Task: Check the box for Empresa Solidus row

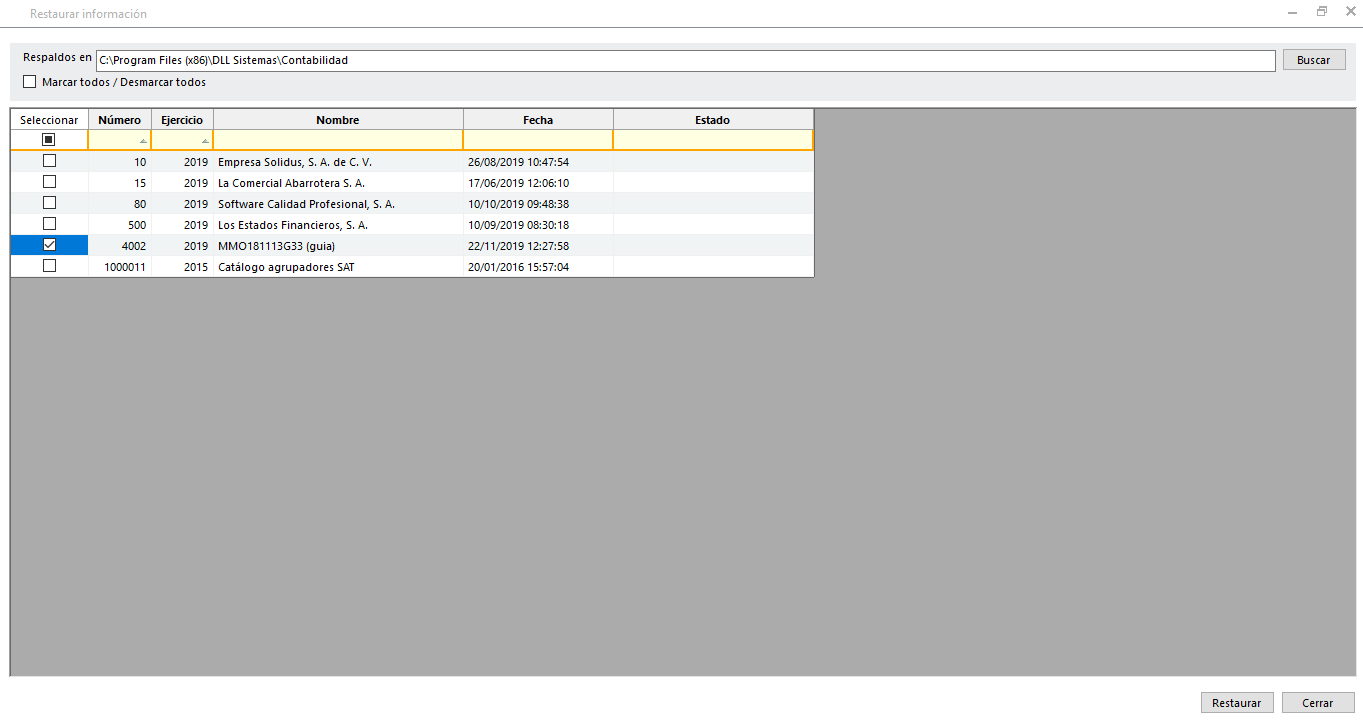Action: [x=49, y=161]
